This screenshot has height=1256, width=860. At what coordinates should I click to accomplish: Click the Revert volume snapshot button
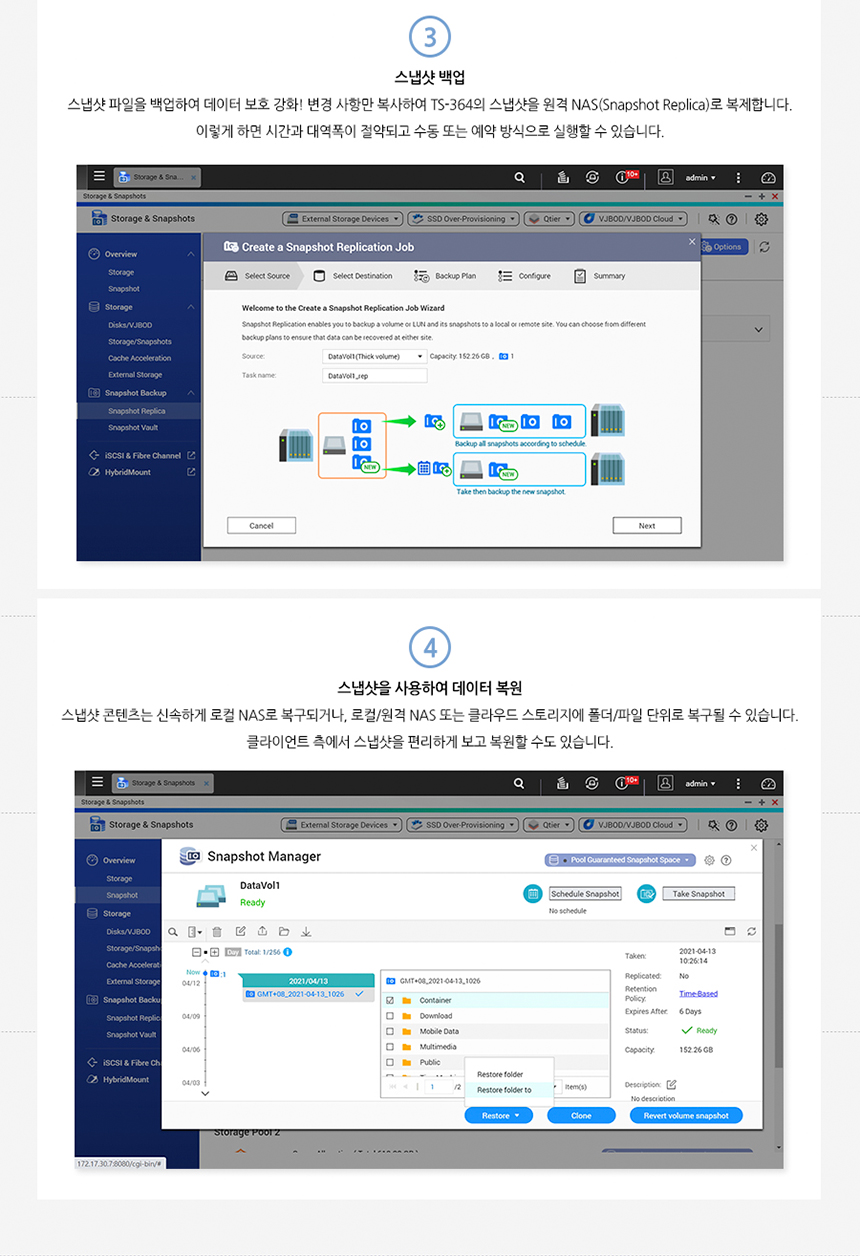(685, 1115)
